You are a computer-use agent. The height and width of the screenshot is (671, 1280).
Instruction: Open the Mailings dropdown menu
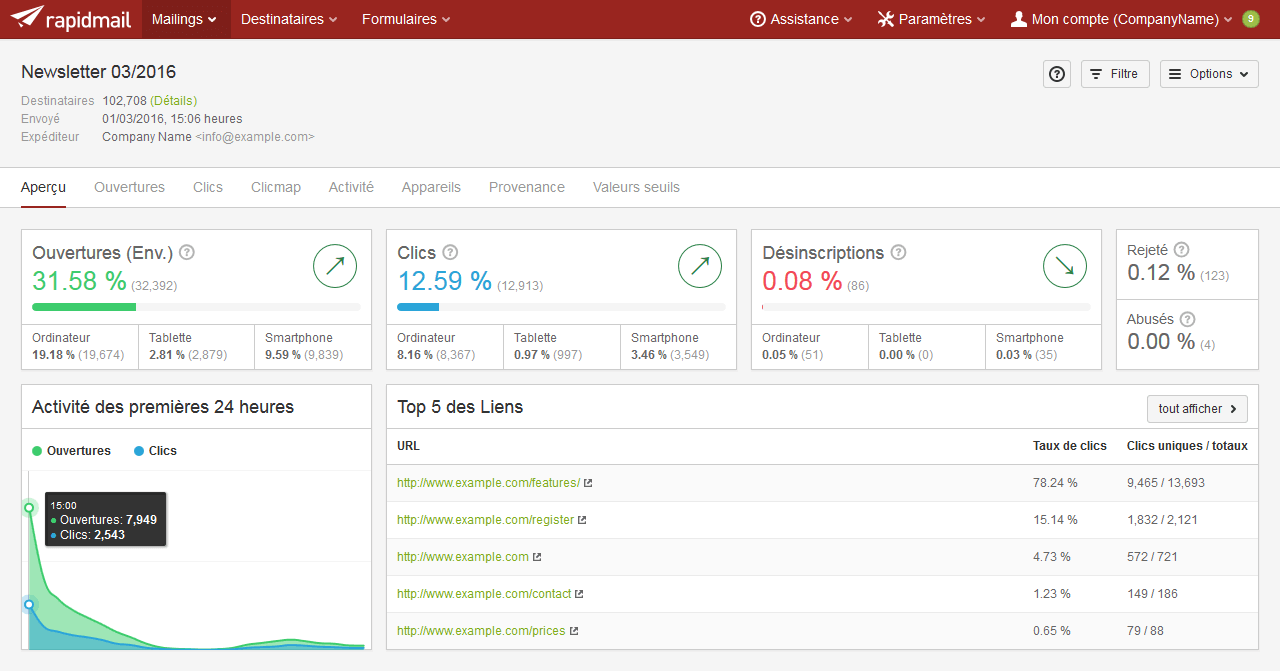(x=185, y=19)
